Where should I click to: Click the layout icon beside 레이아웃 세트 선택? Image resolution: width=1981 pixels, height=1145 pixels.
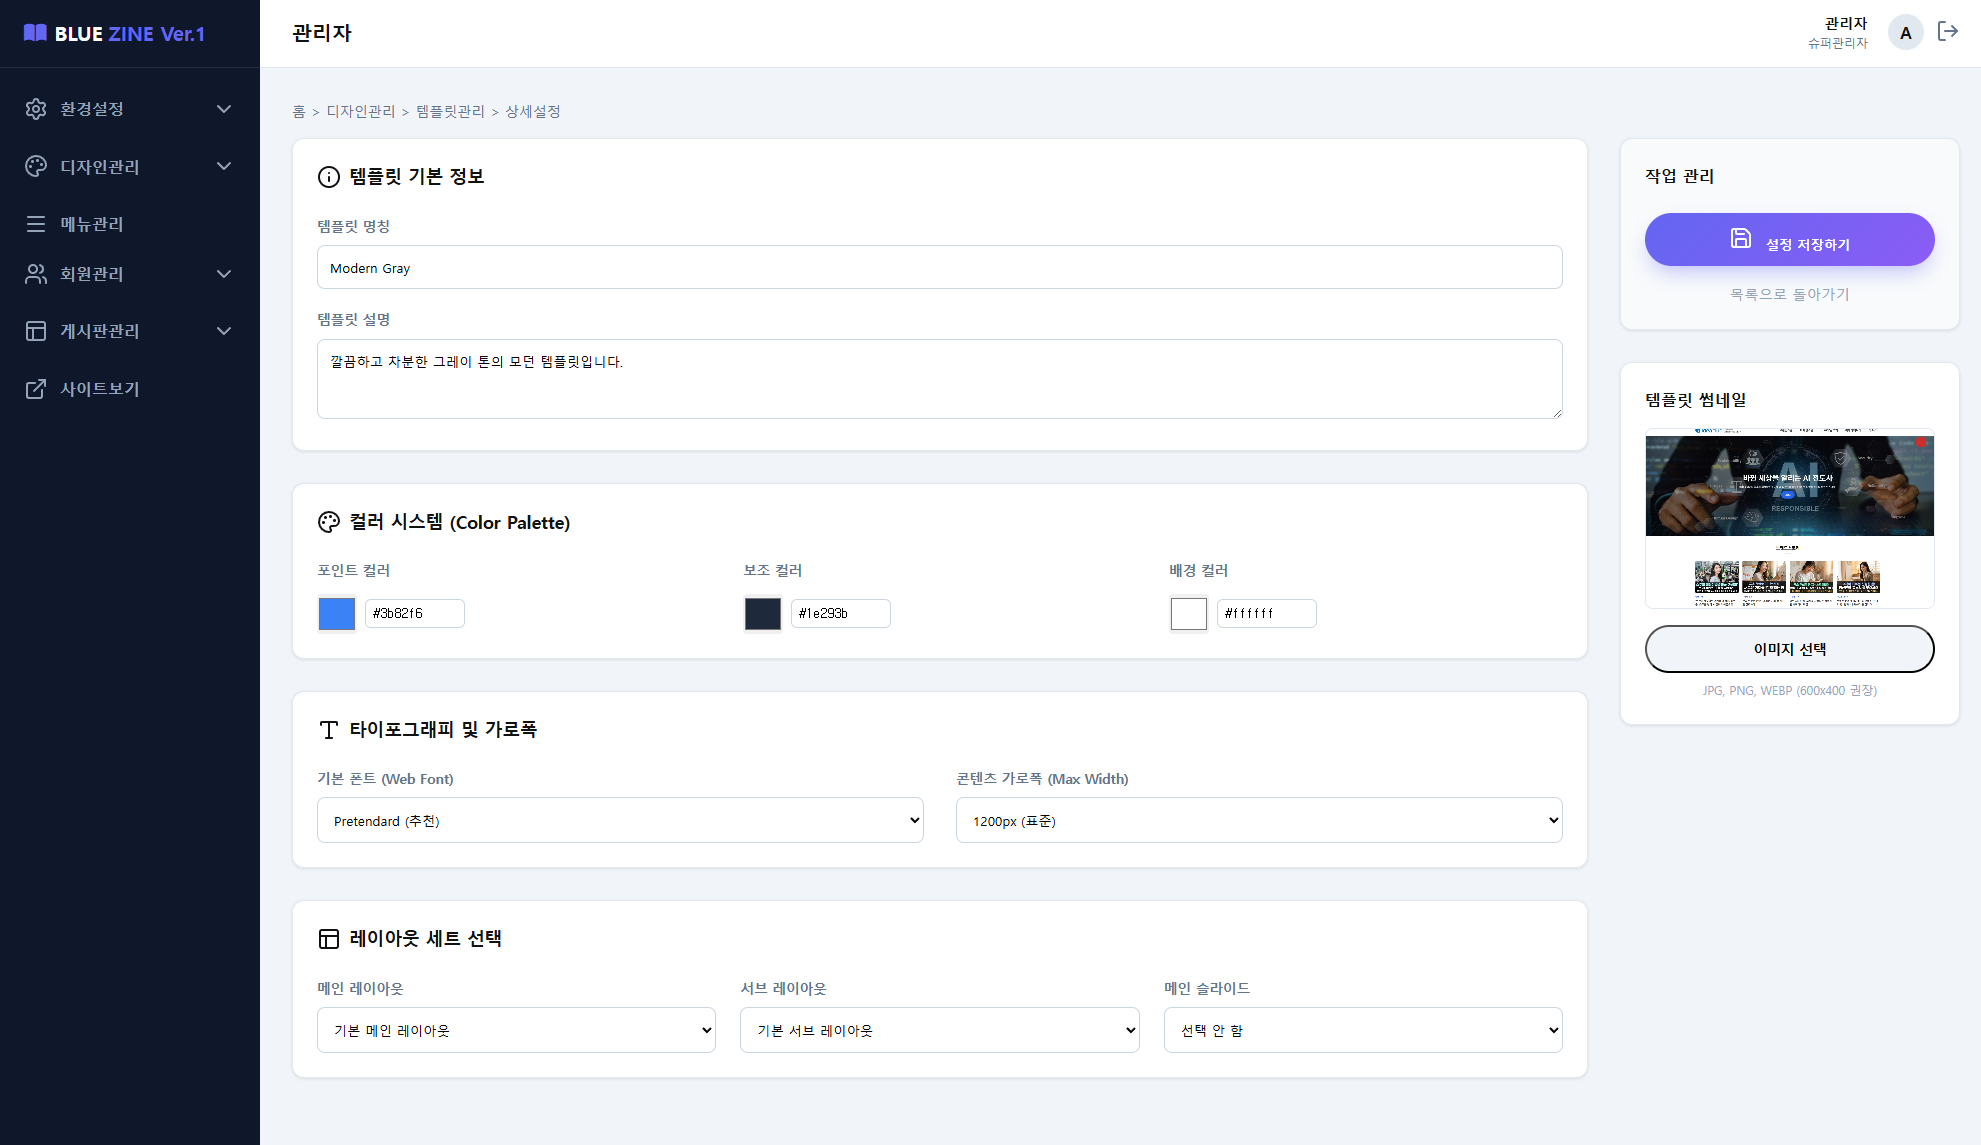[x=329, y=939]
